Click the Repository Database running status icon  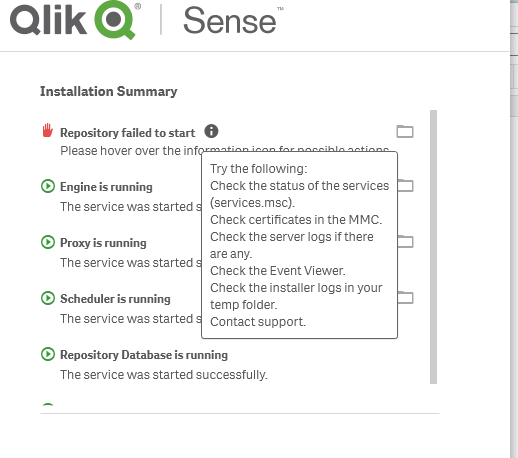click(48, 354)
